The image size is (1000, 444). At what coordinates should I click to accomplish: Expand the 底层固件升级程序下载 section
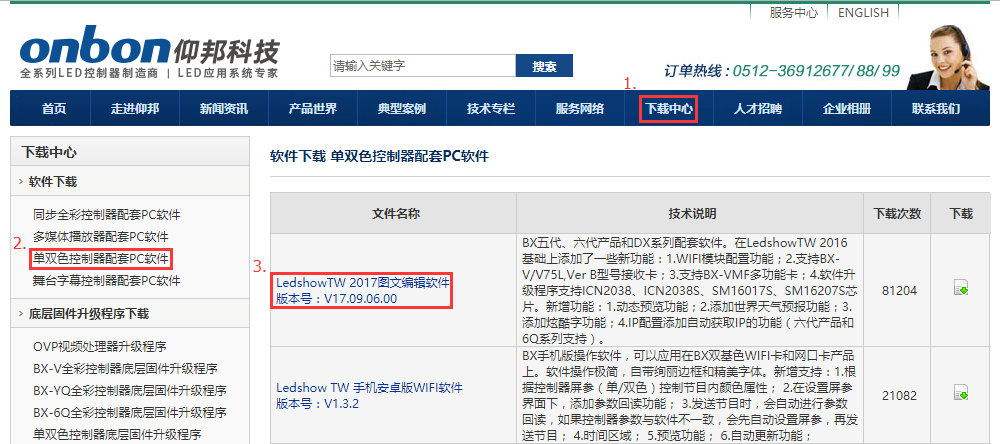click(88, 314)
